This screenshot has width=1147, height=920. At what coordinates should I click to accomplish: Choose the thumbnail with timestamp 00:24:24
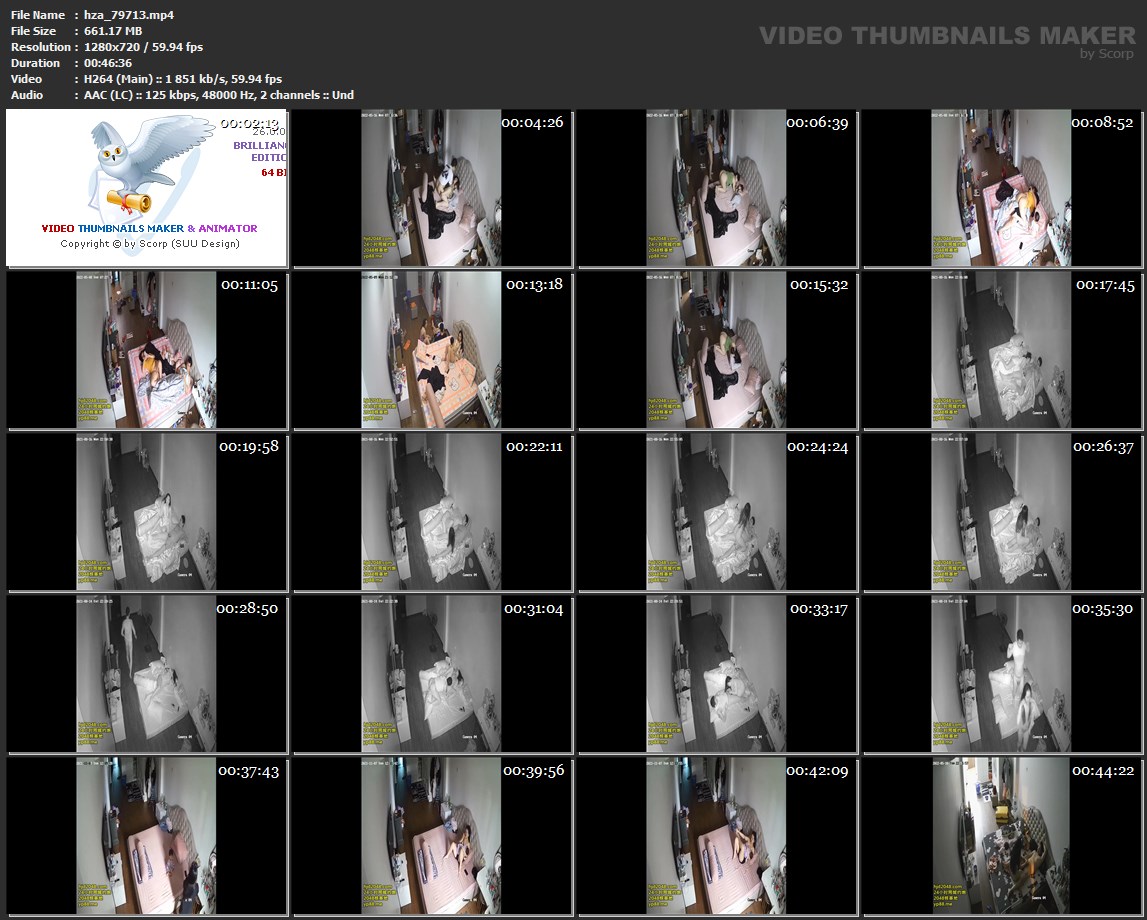pyautogui.click(x=717, y=512)
